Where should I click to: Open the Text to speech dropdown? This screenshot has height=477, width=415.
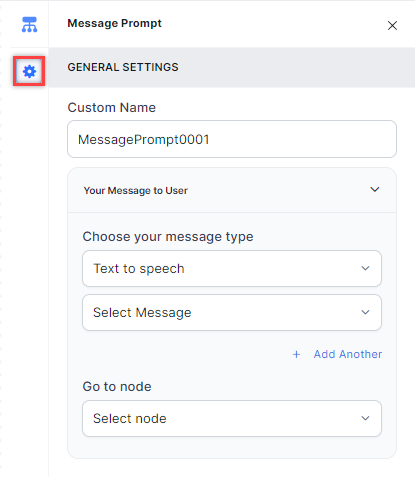pyautogui.click(x=232, y=269)
